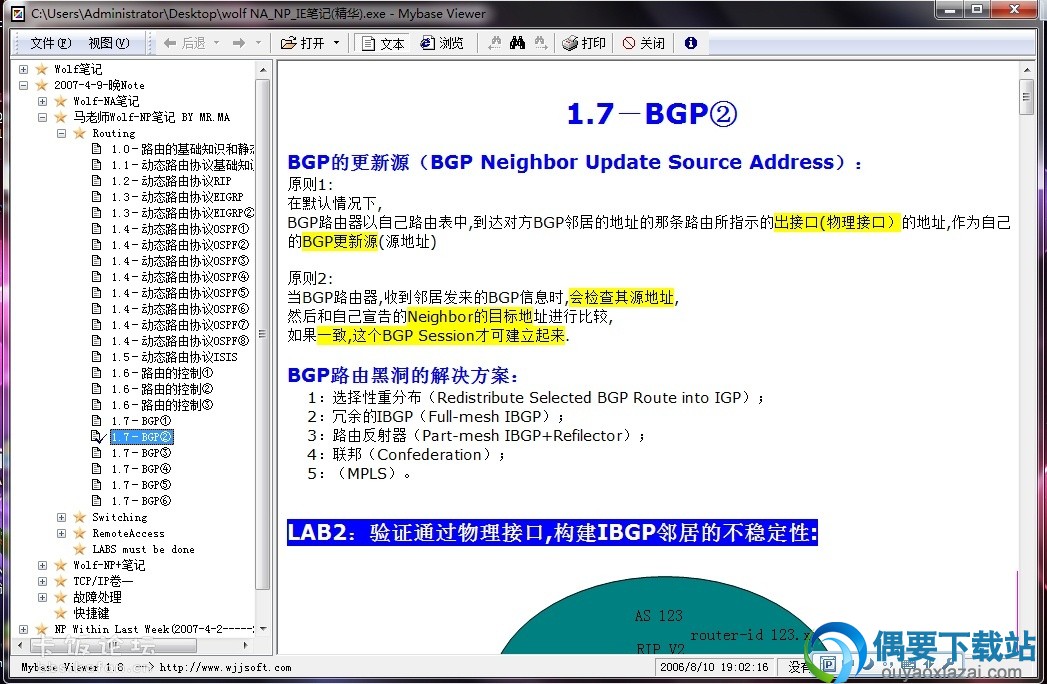Screen dimensions: 1047x684
Task: Click the back arrow (后退)
Action: click(x=184, y=43)
